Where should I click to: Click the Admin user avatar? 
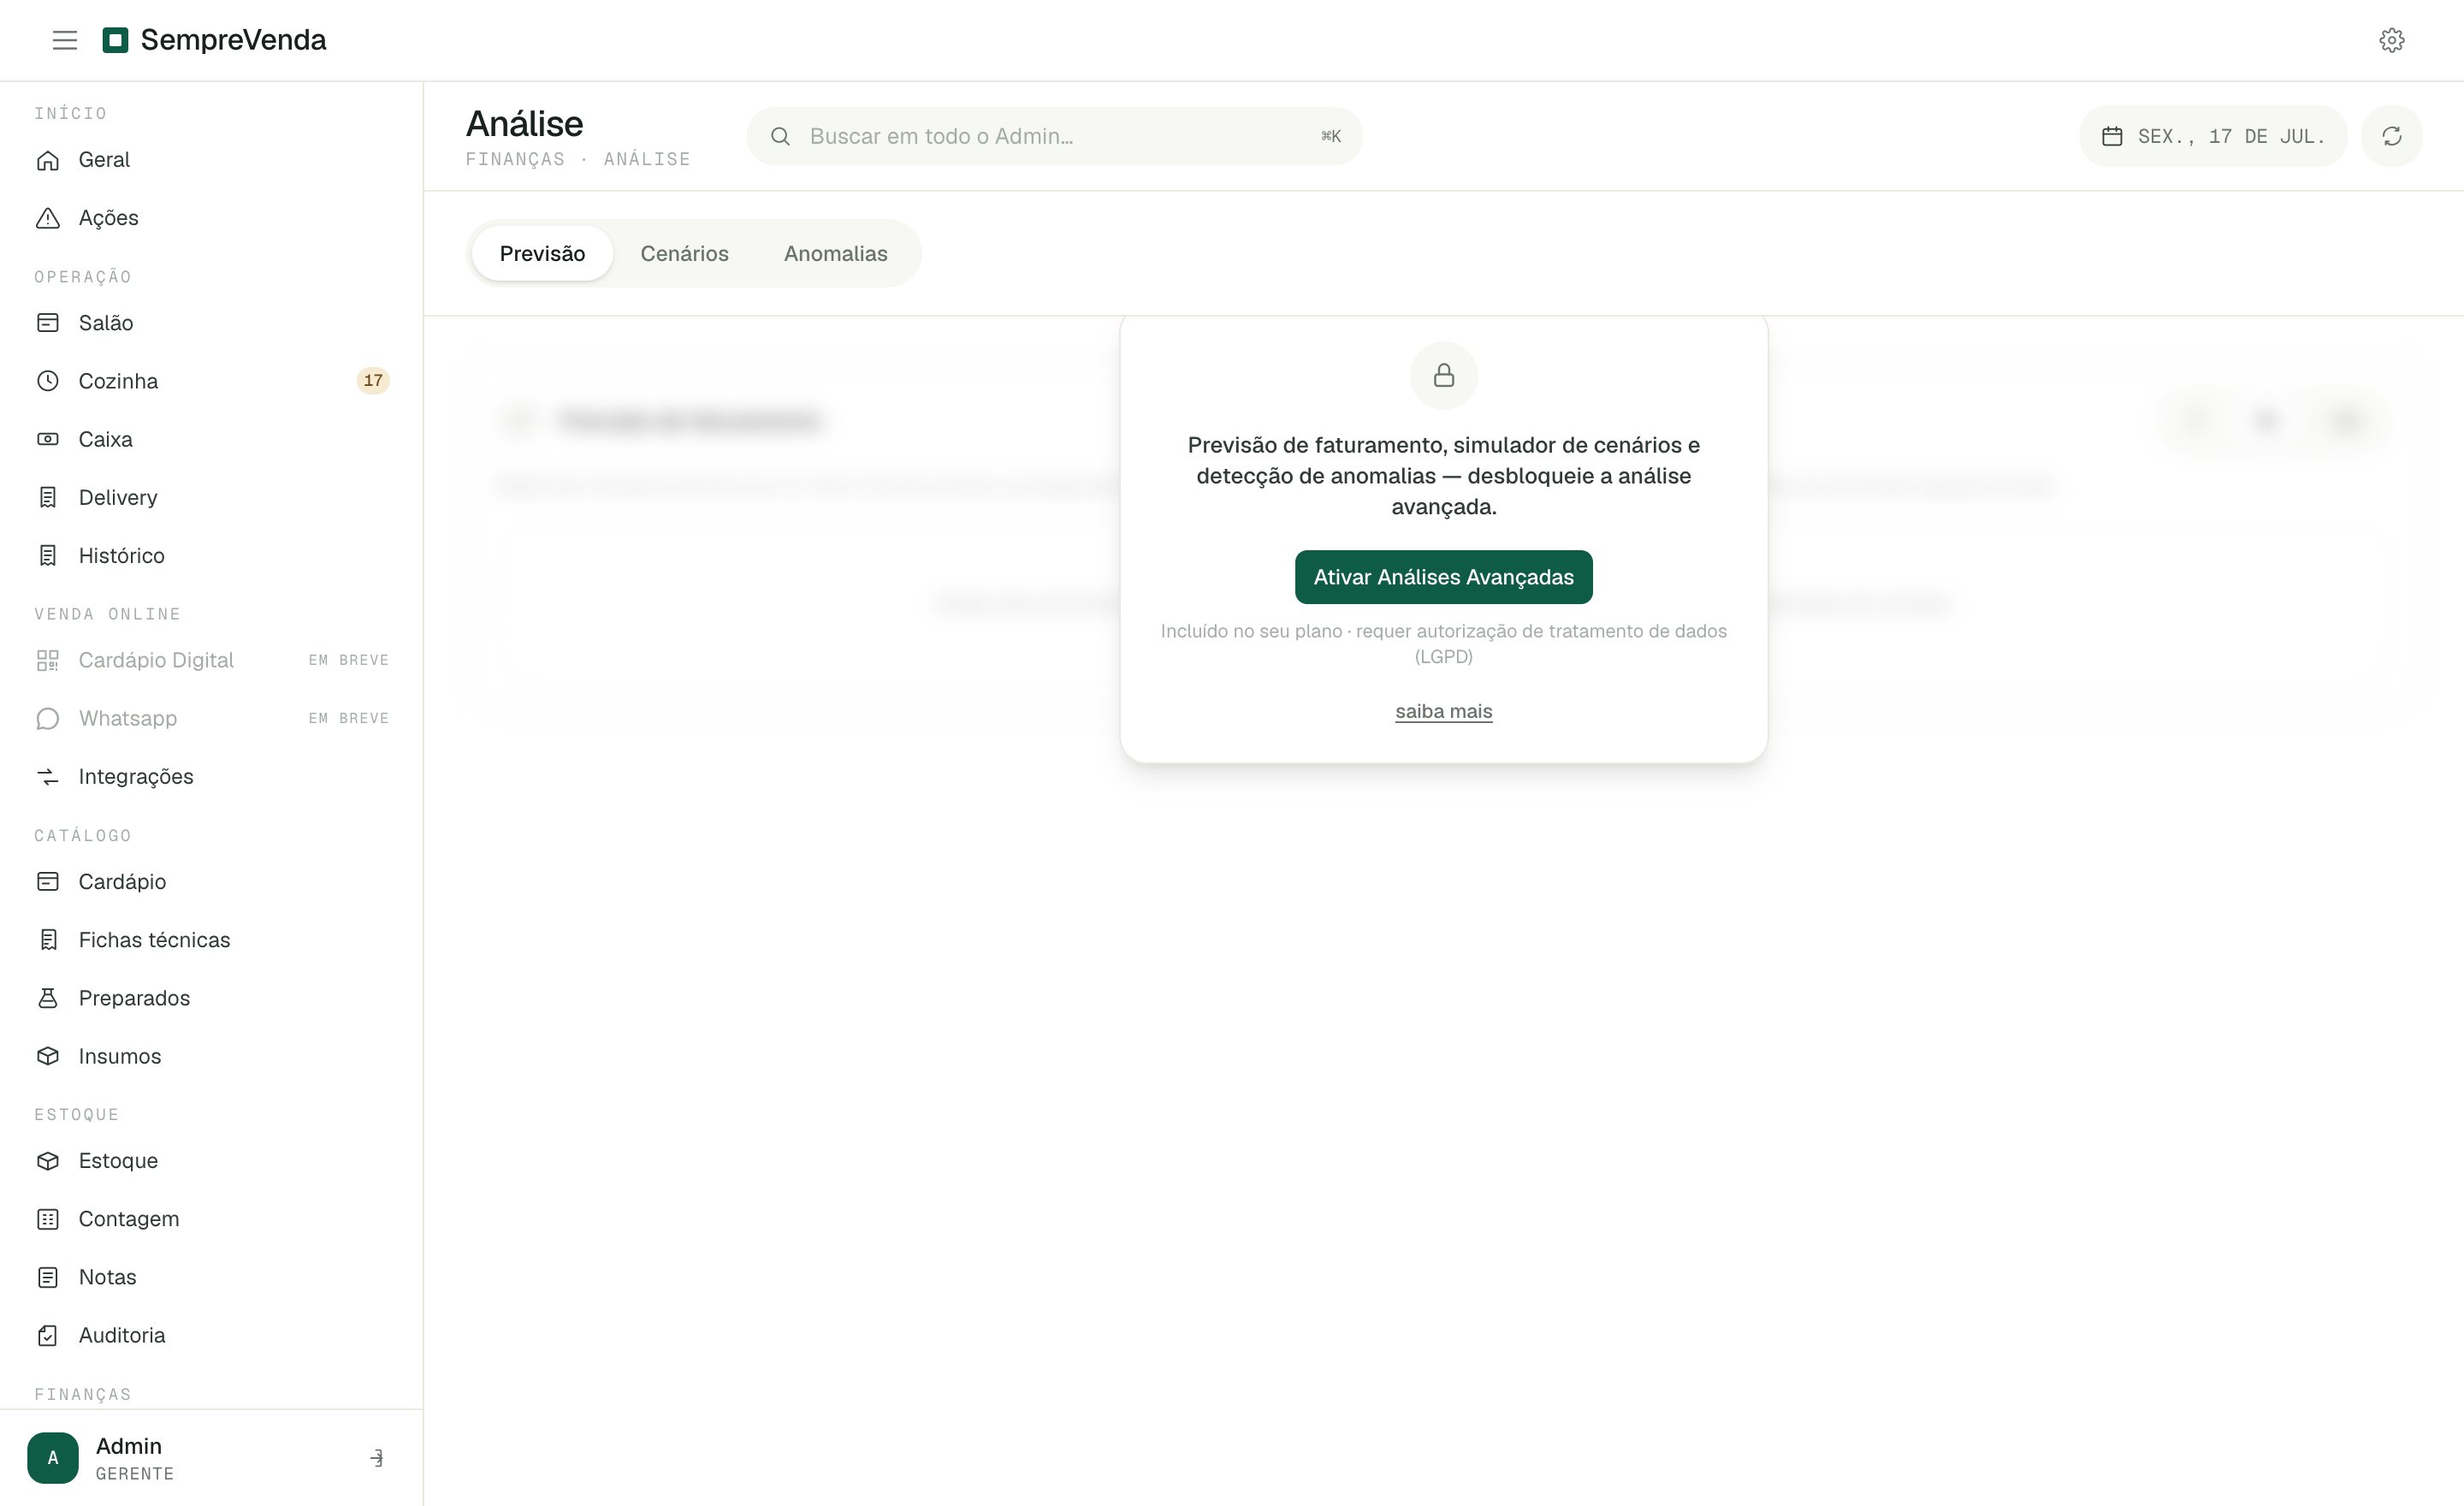click(x=53, y=1458)
